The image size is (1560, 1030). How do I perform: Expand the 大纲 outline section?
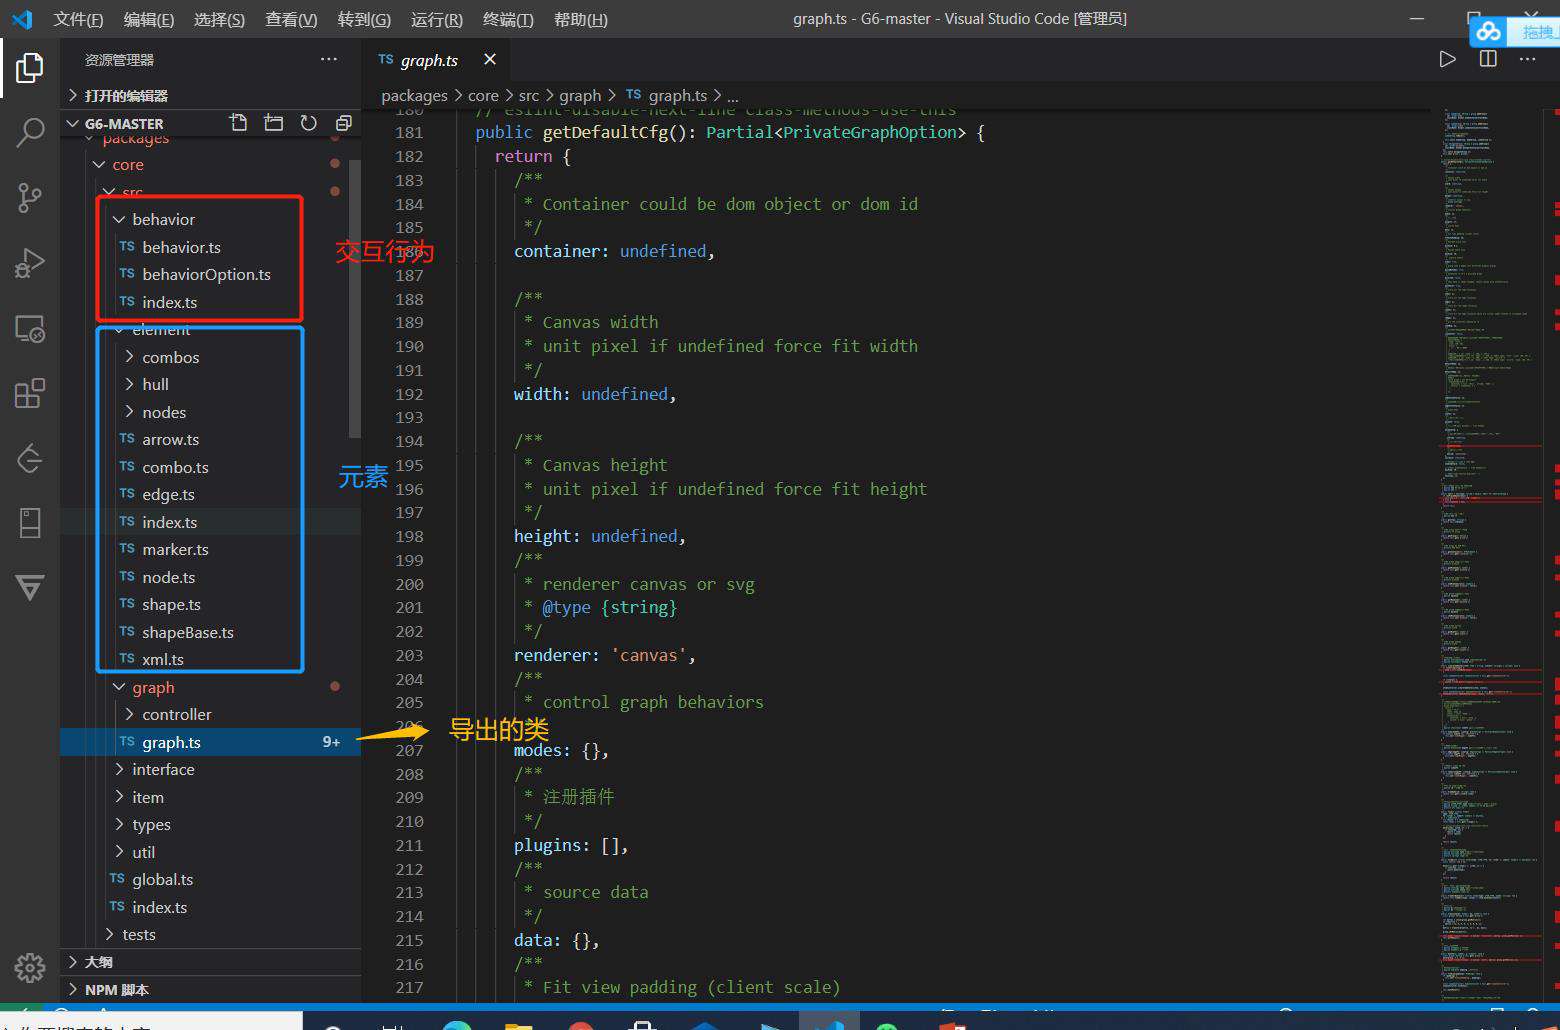[210, 961]
